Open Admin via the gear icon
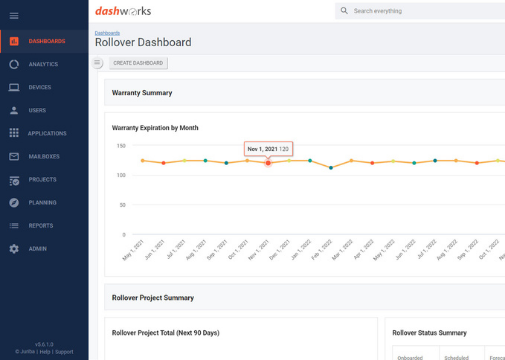Screen dimensions: 505x360 (14, 249)
